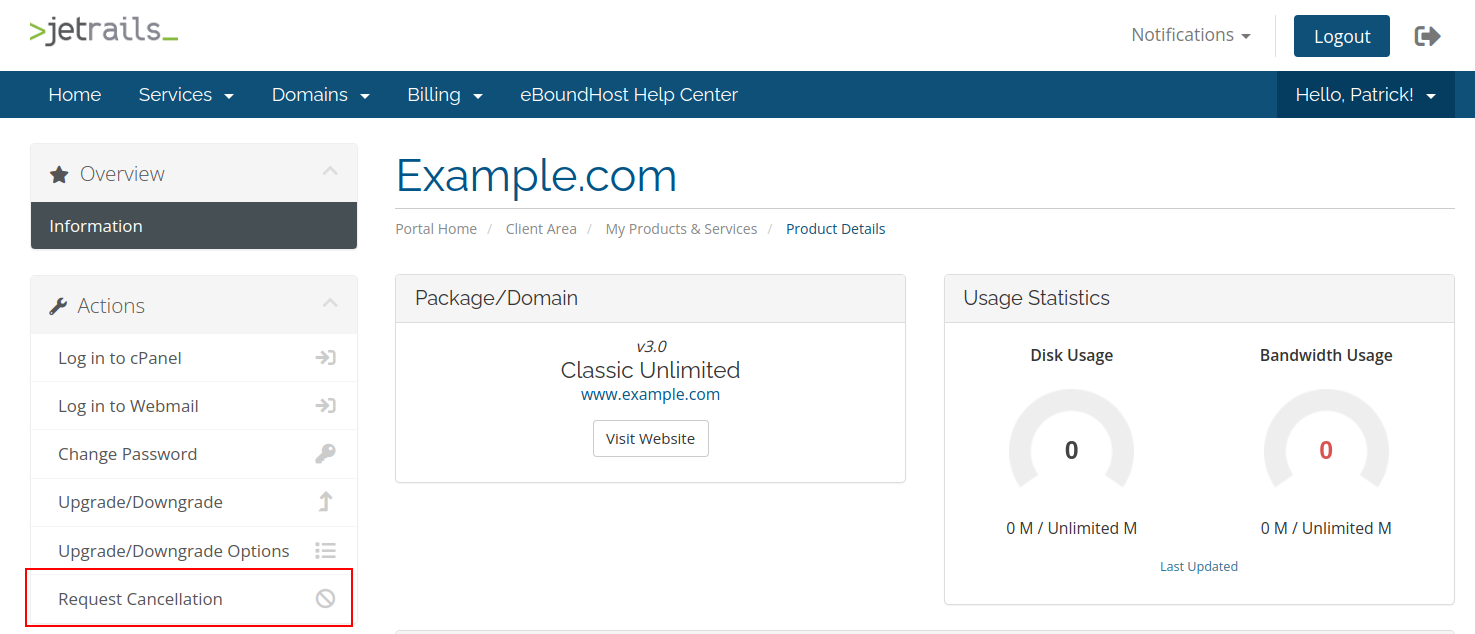Collapse the Overview panel chevron
The width and height of the screenshot is (1475, 634).
click(x=330, y=172)
